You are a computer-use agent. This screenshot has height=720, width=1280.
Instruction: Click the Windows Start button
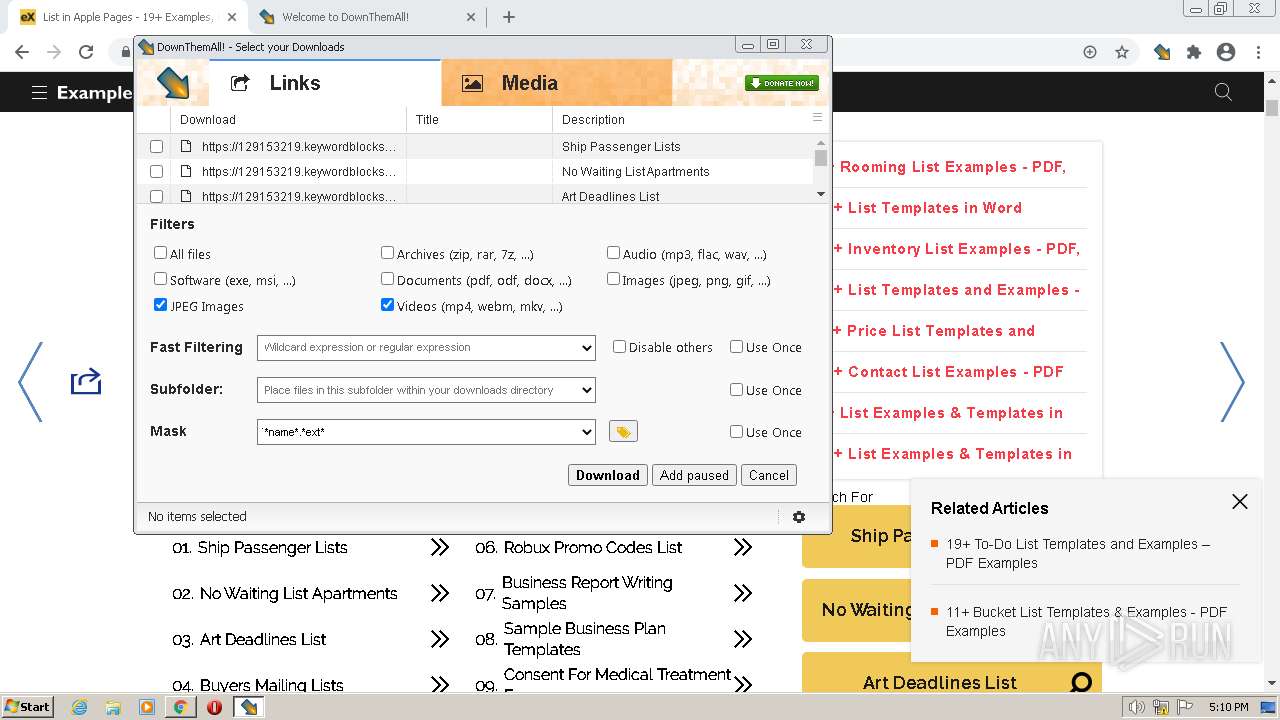pyautogui.click(x=28, y=707)
